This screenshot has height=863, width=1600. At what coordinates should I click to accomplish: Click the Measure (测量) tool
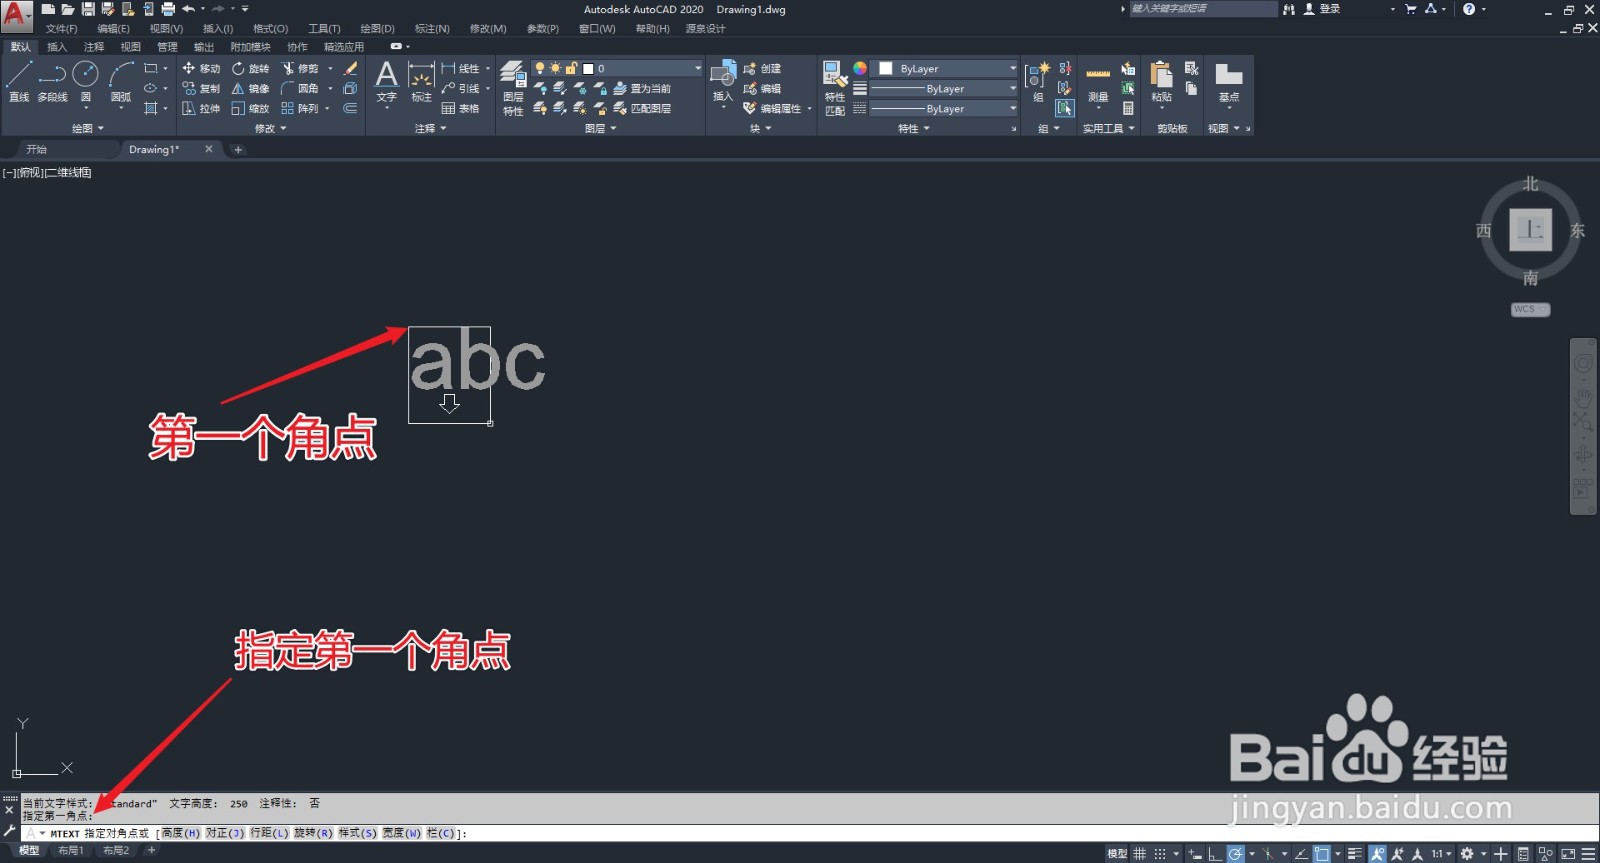click(x=1098, y=83)
